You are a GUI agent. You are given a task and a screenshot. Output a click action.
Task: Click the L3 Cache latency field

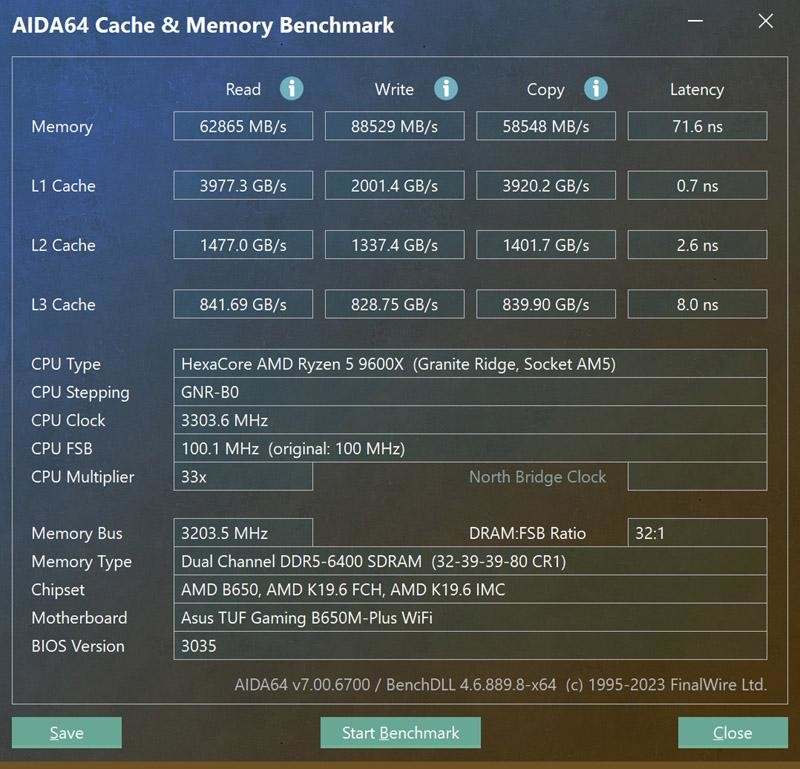coord(697,304)
